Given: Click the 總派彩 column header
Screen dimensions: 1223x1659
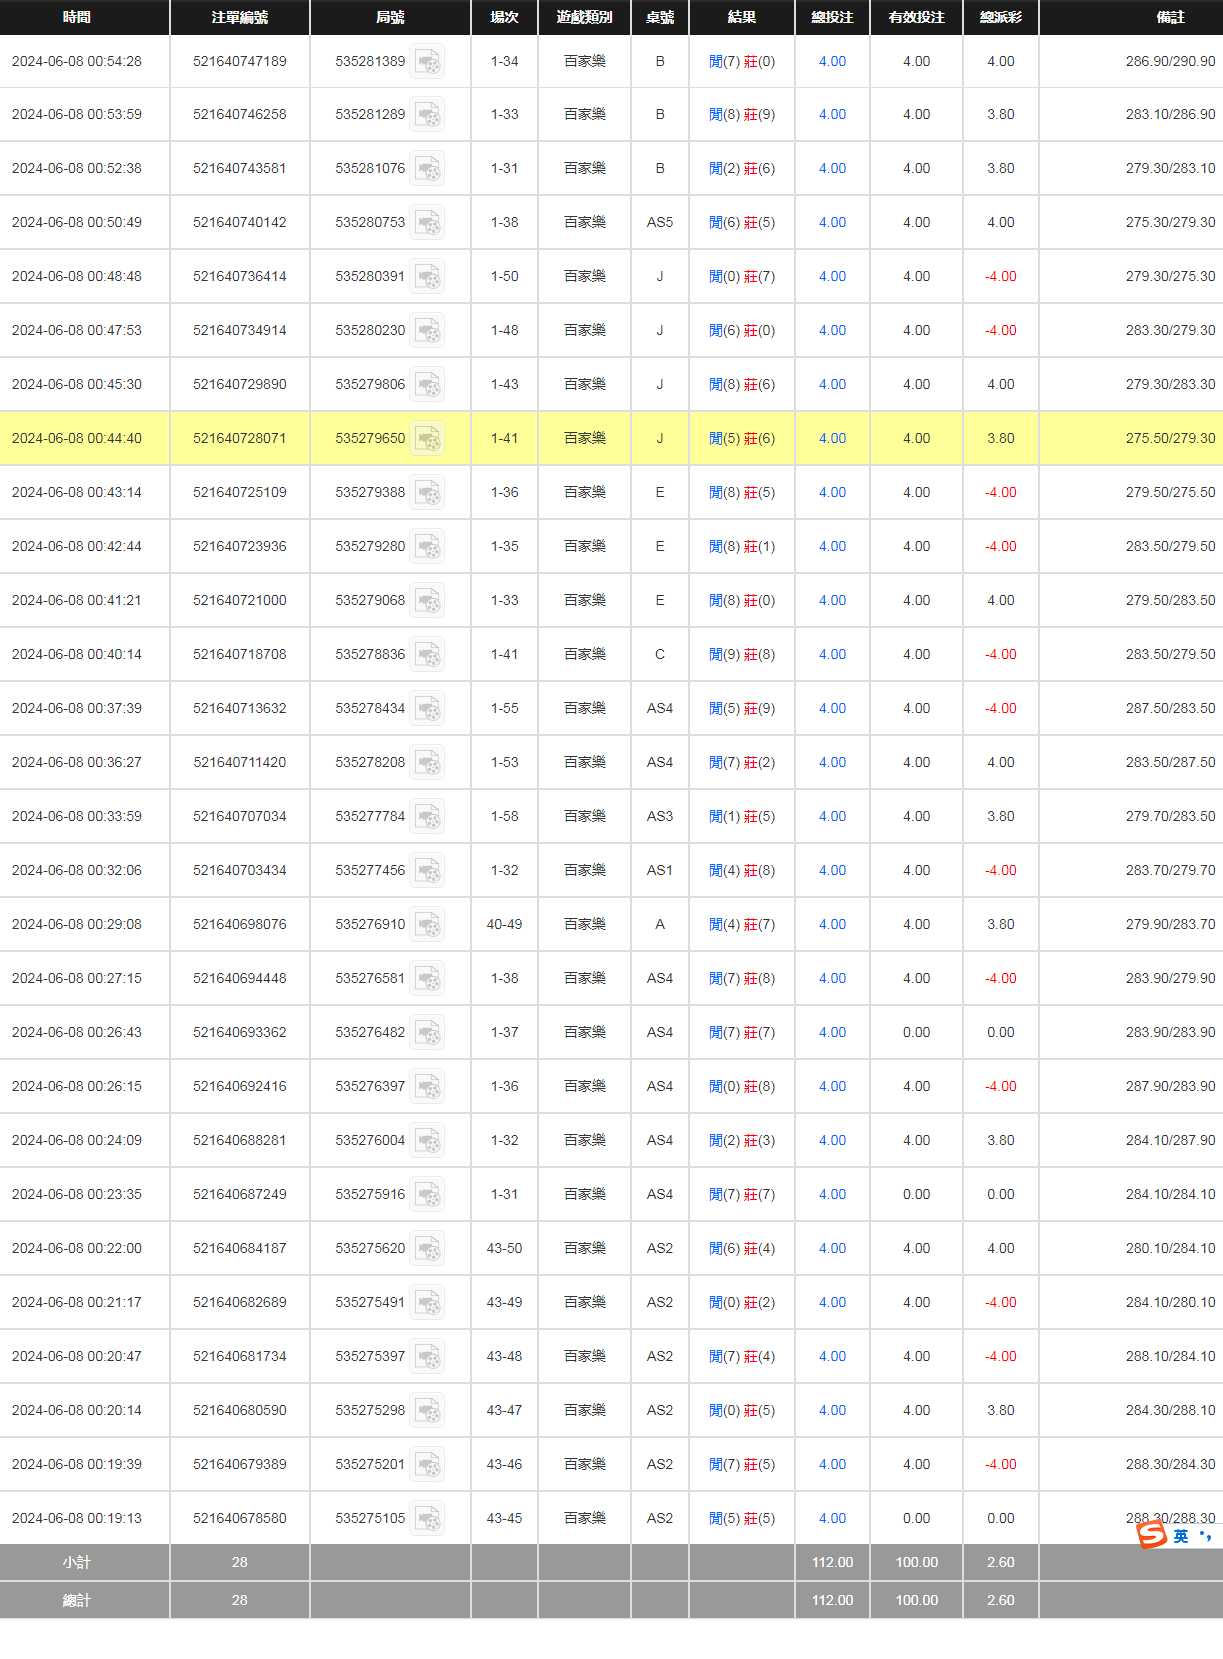Looking at the screenshot, I should [1000, 17].
